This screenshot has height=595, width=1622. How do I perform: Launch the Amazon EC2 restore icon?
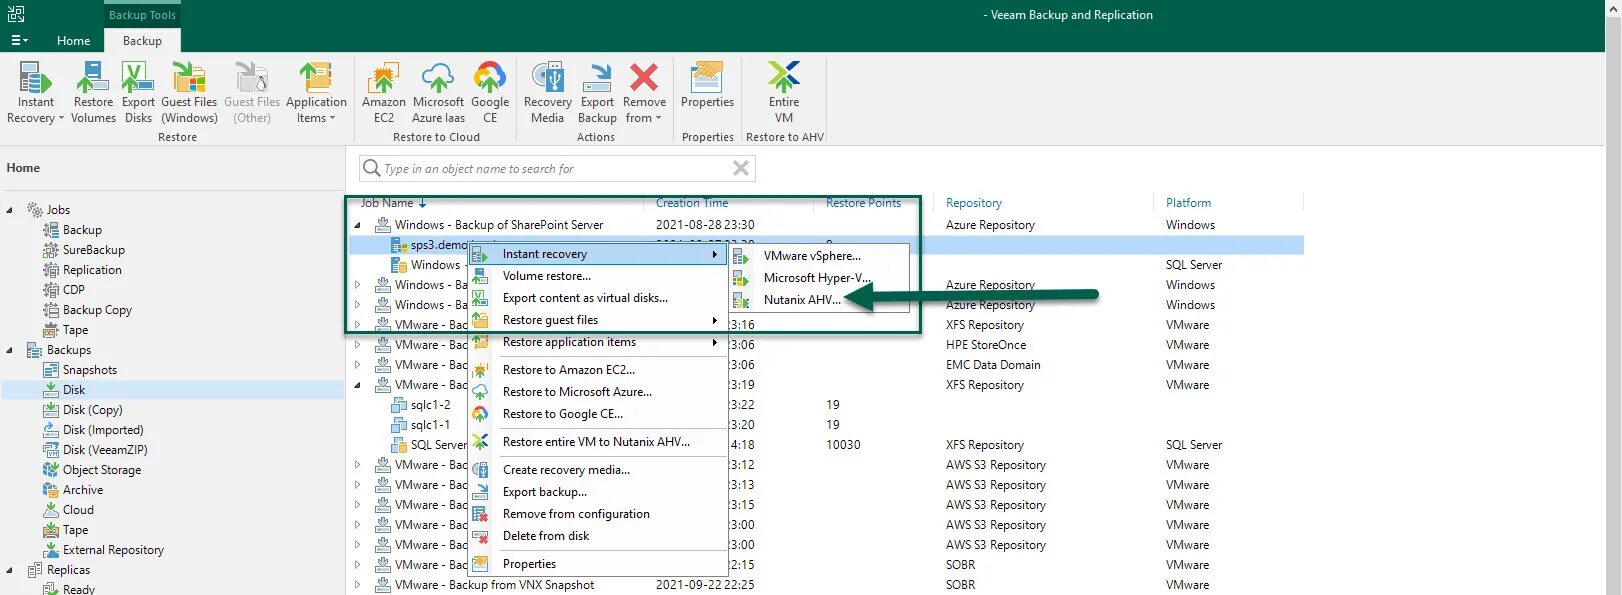pyautogui.click(x=384, y=92)
